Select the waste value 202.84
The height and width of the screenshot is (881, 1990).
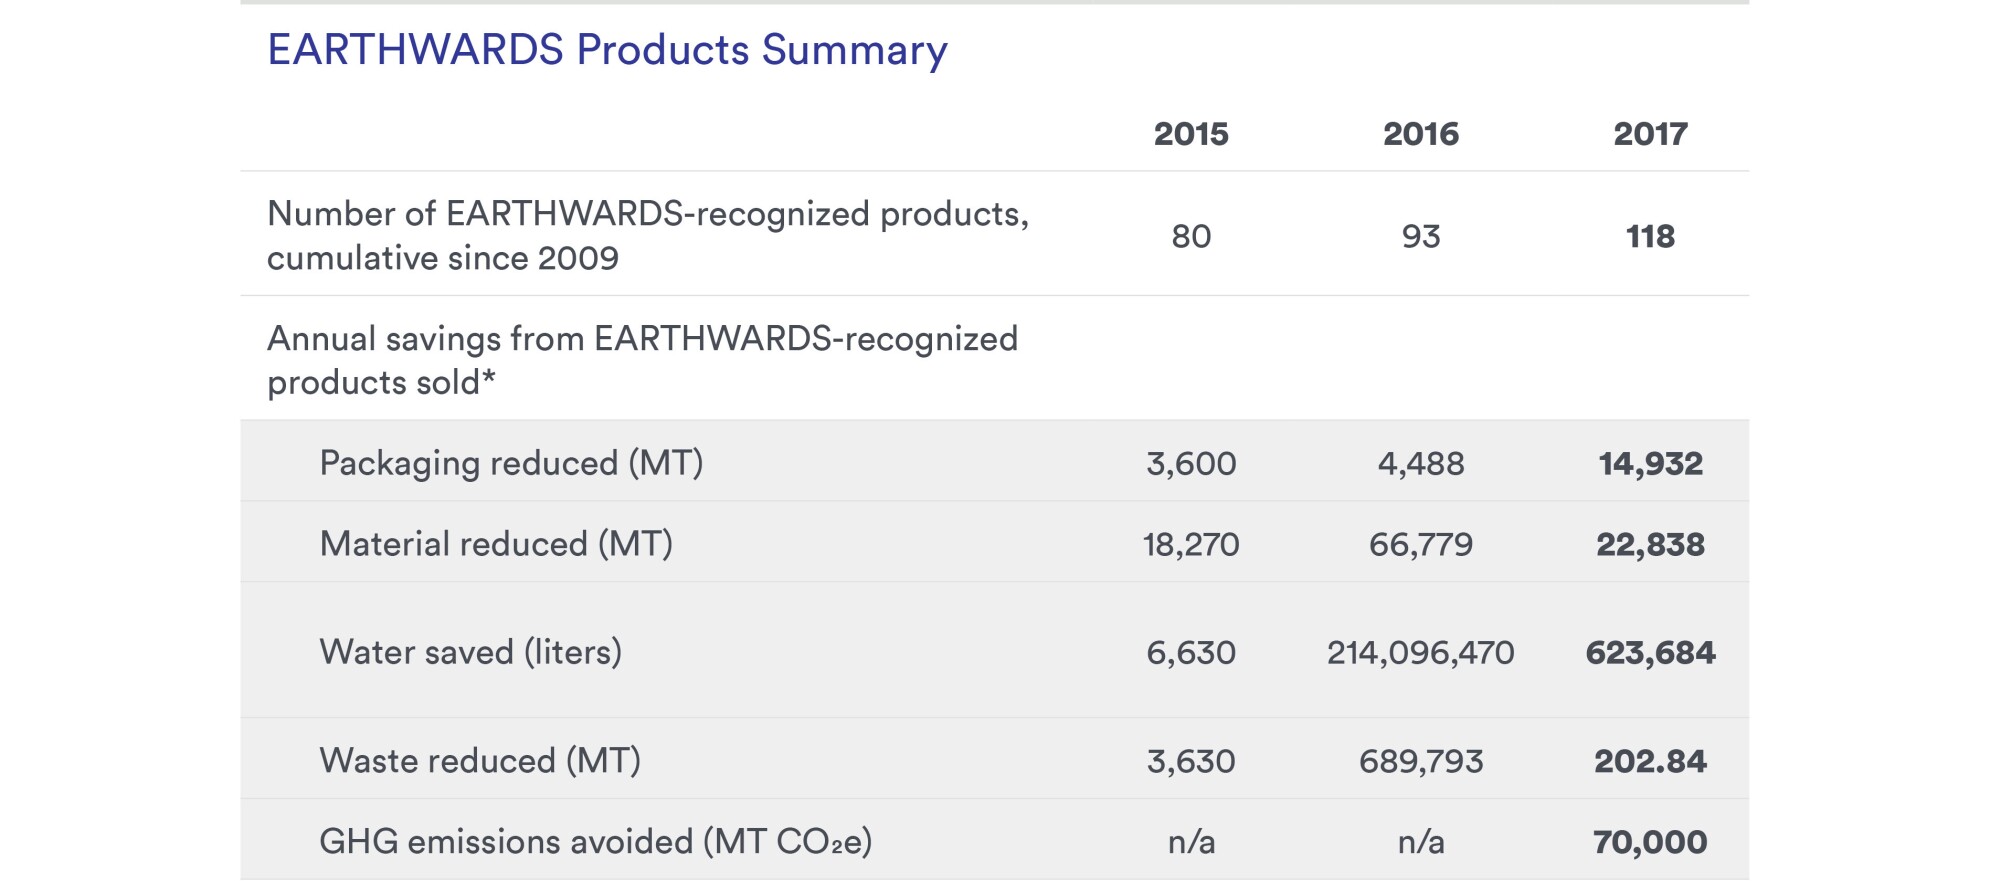pos(1650,762)
